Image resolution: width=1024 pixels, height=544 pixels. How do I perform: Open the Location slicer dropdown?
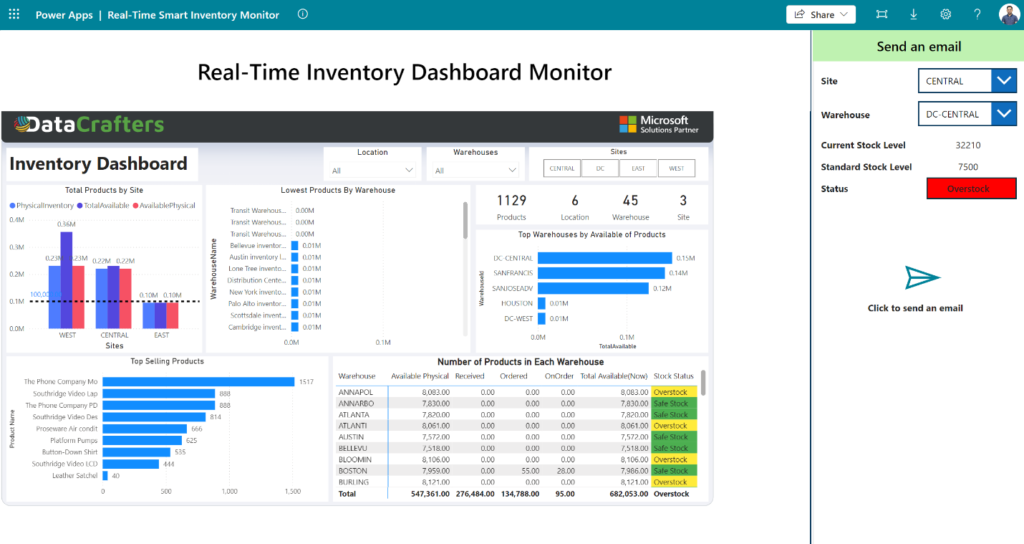tap(372, 170)
